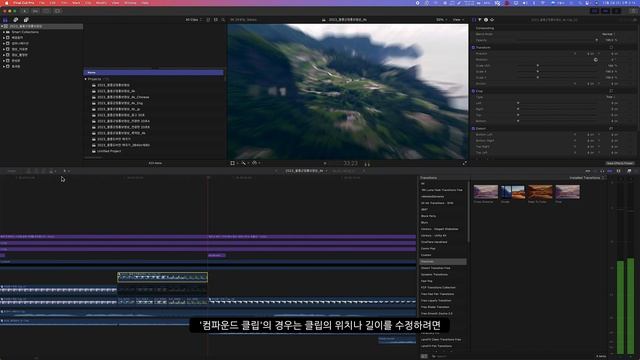
Task: Open the Blend Mode Normal dropdown
Action: [x=608, y=34]
